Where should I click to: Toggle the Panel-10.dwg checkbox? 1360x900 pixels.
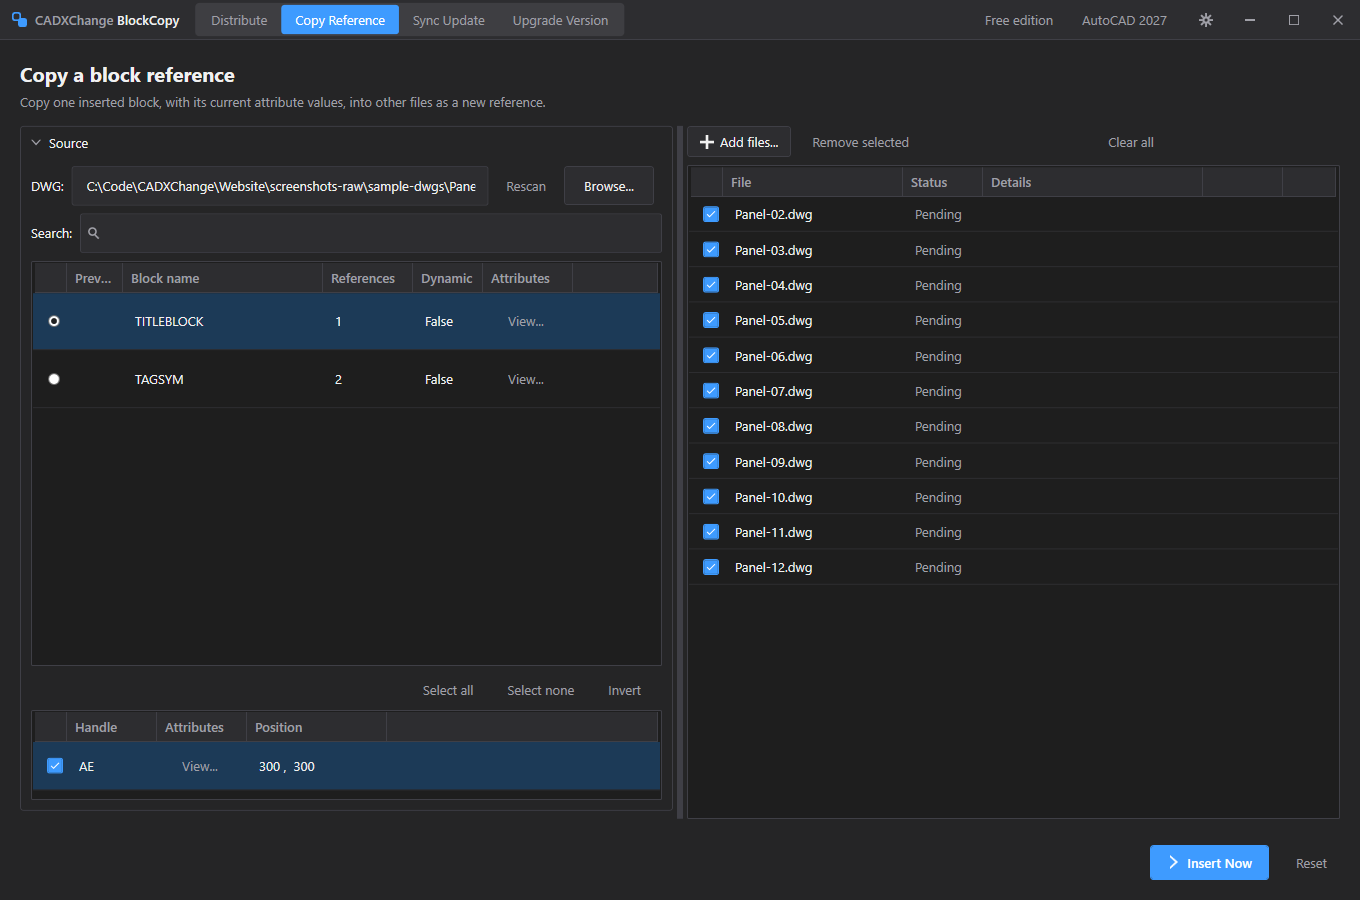point(711,497)
